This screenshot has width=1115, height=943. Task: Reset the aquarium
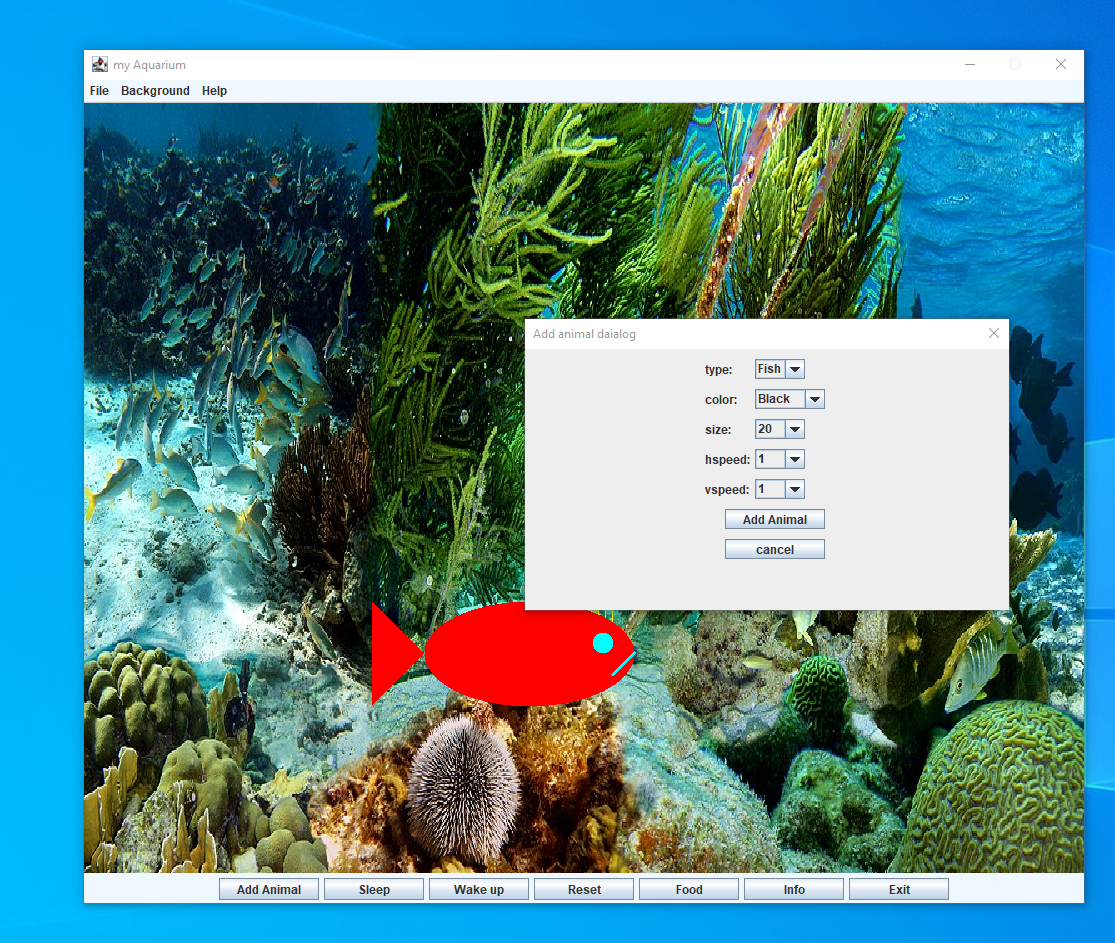583,888
